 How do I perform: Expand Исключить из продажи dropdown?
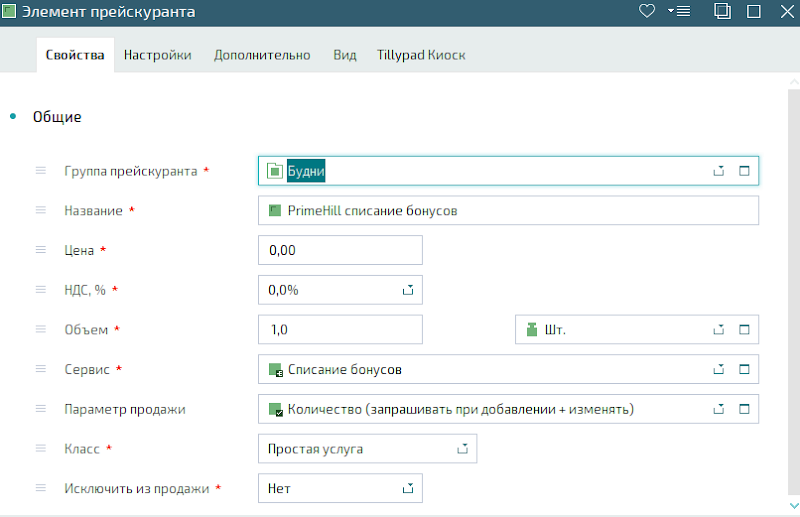click(x=408, y=488)
